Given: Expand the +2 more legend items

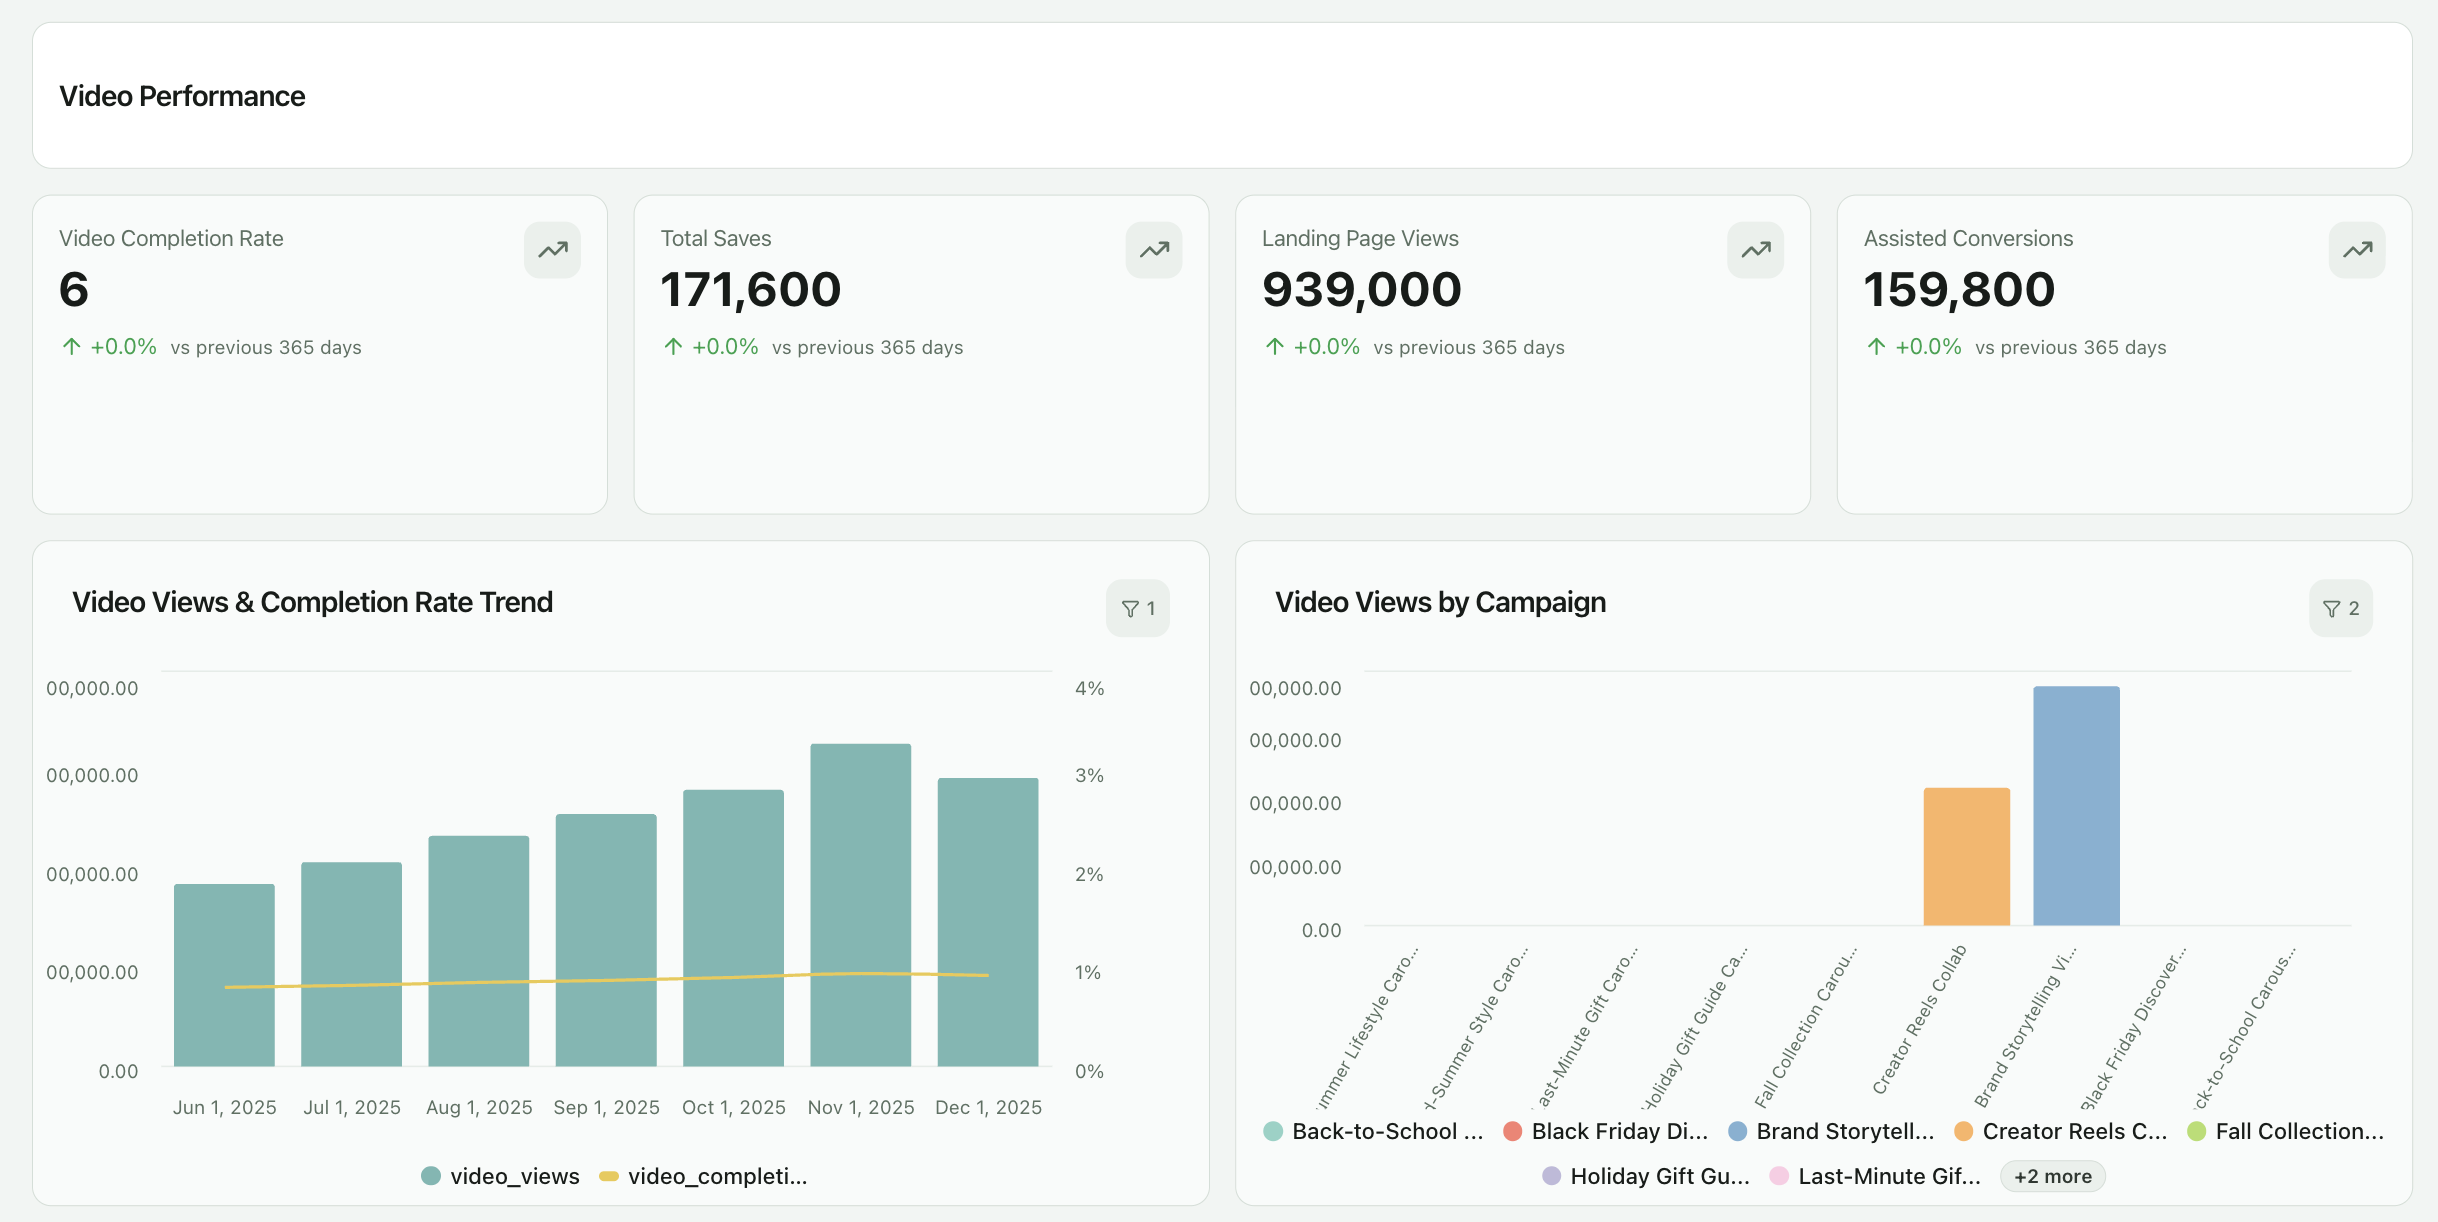Looking at the screenshot, I should point(2053,1176).
